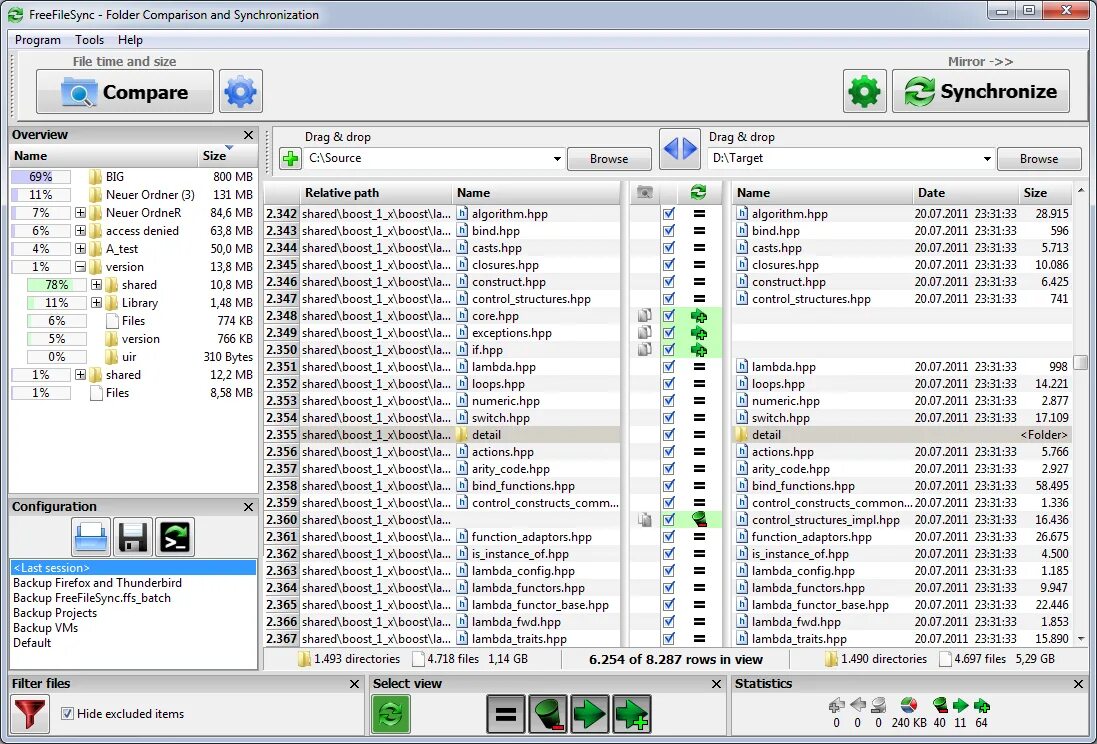Click statistics data-volume icon above 240 KB
This screenshot has height=744, width=1097.
tap(909, 706)
